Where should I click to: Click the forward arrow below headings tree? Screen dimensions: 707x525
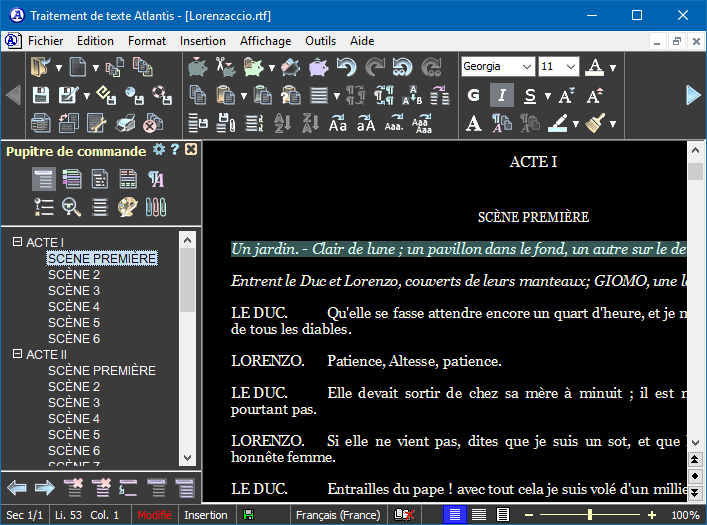(45, 488)
